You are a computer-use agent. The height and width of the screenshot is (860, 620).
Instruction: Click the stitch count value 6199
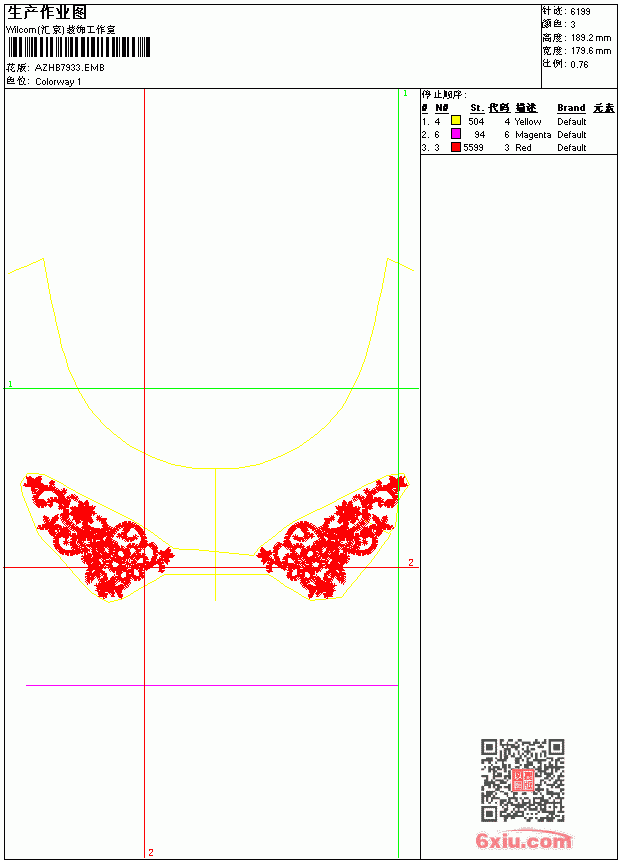[x=580, y=12]
